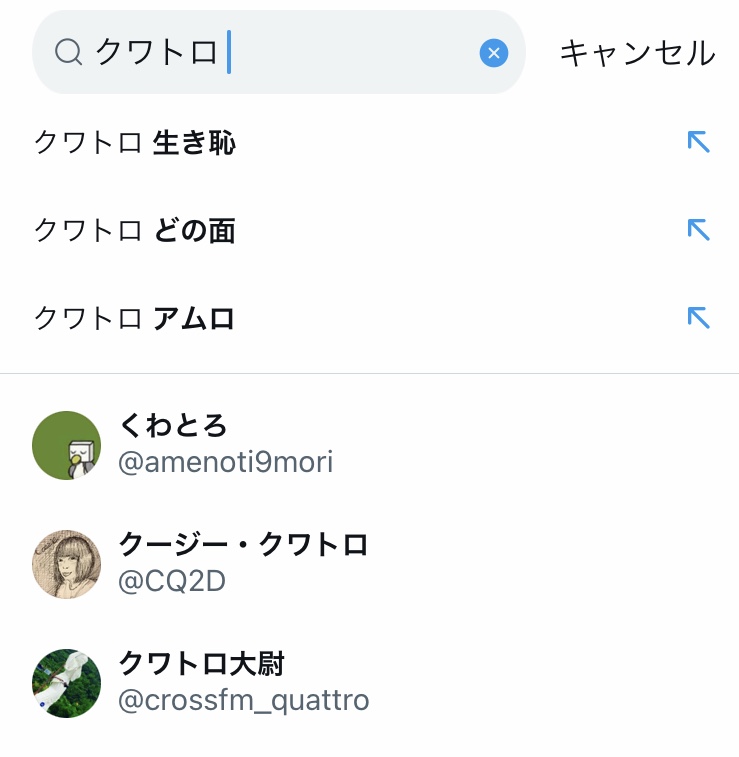739x757 pixels.
Task: Clear the search text with the X icon
Action: [494, 53]
